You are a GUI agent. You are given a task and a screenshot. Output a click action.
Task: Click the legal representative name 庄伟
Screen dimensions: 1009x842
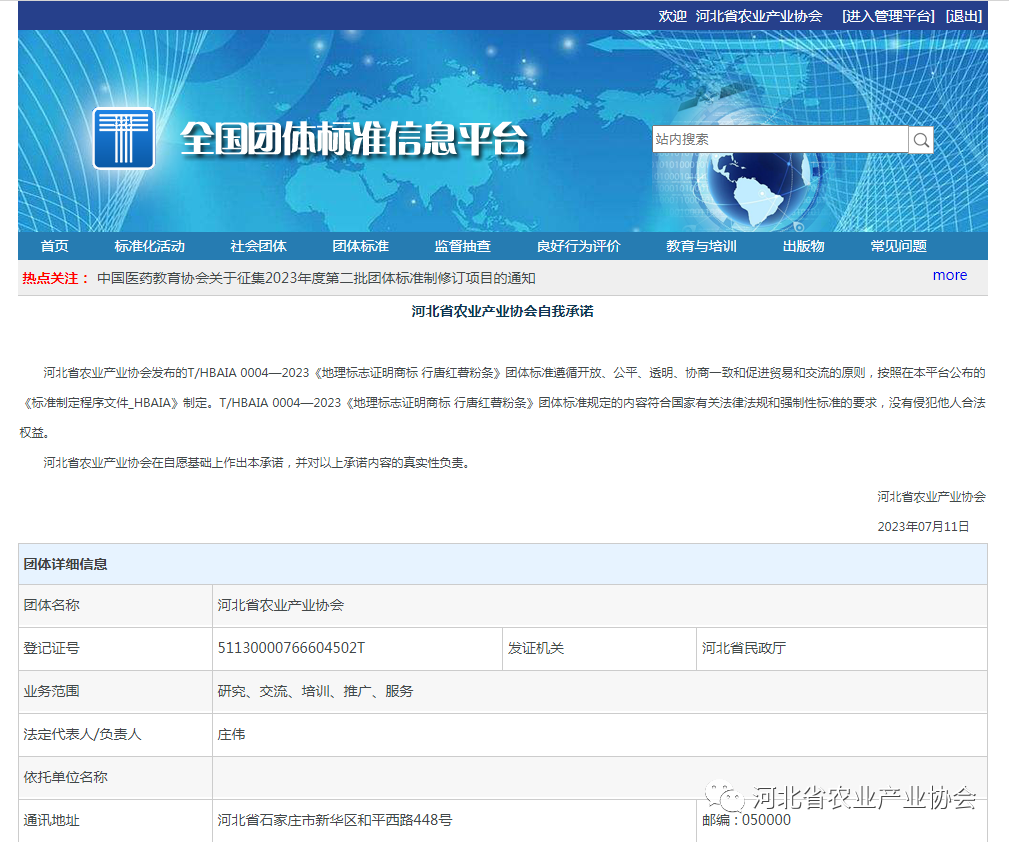tap(231, 734)
